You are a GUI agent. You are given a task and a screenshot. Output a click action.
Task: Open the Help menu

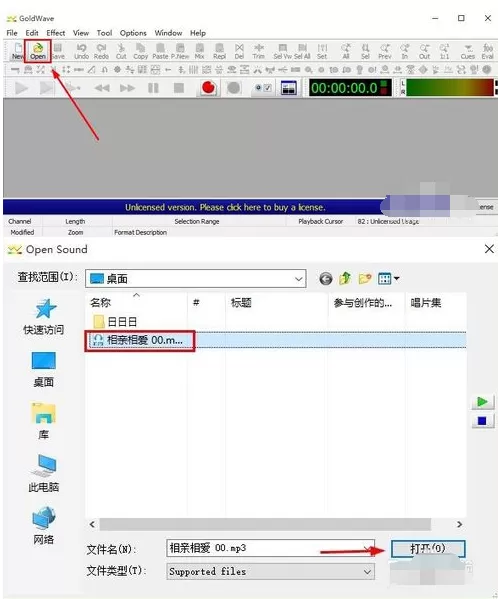(198, 33)
